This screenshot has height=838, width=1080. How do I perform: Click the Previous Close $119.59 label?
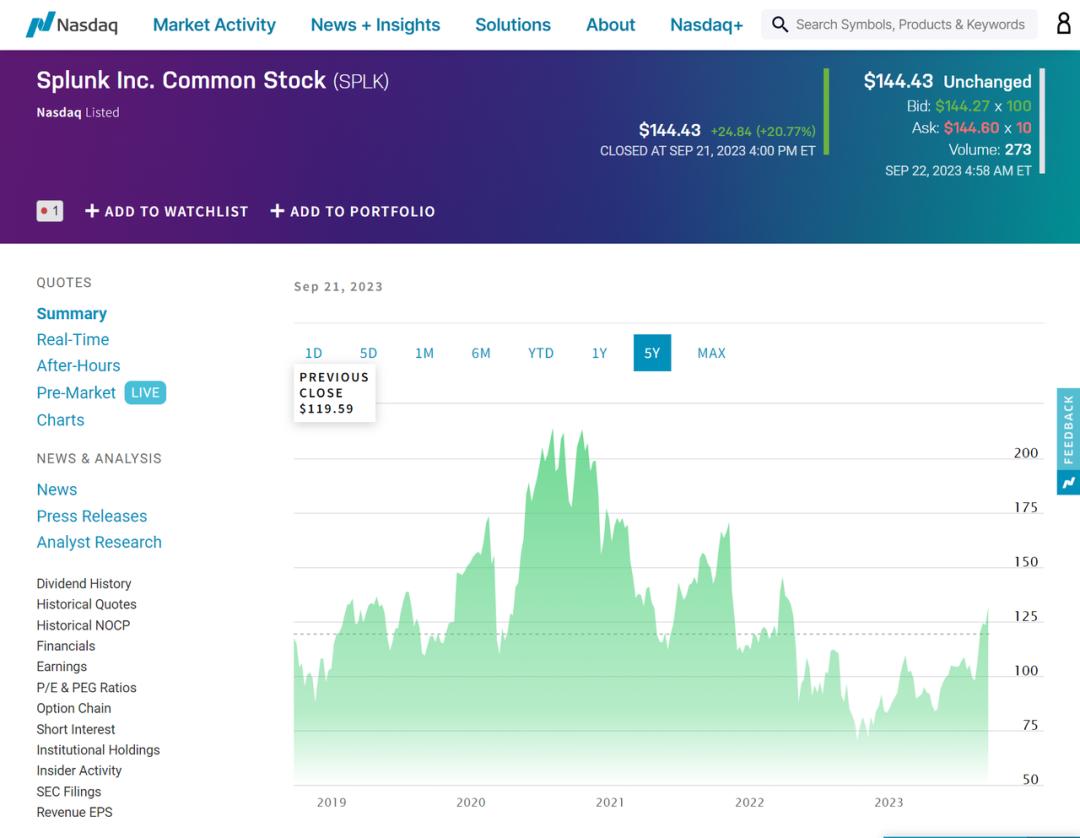335,393
